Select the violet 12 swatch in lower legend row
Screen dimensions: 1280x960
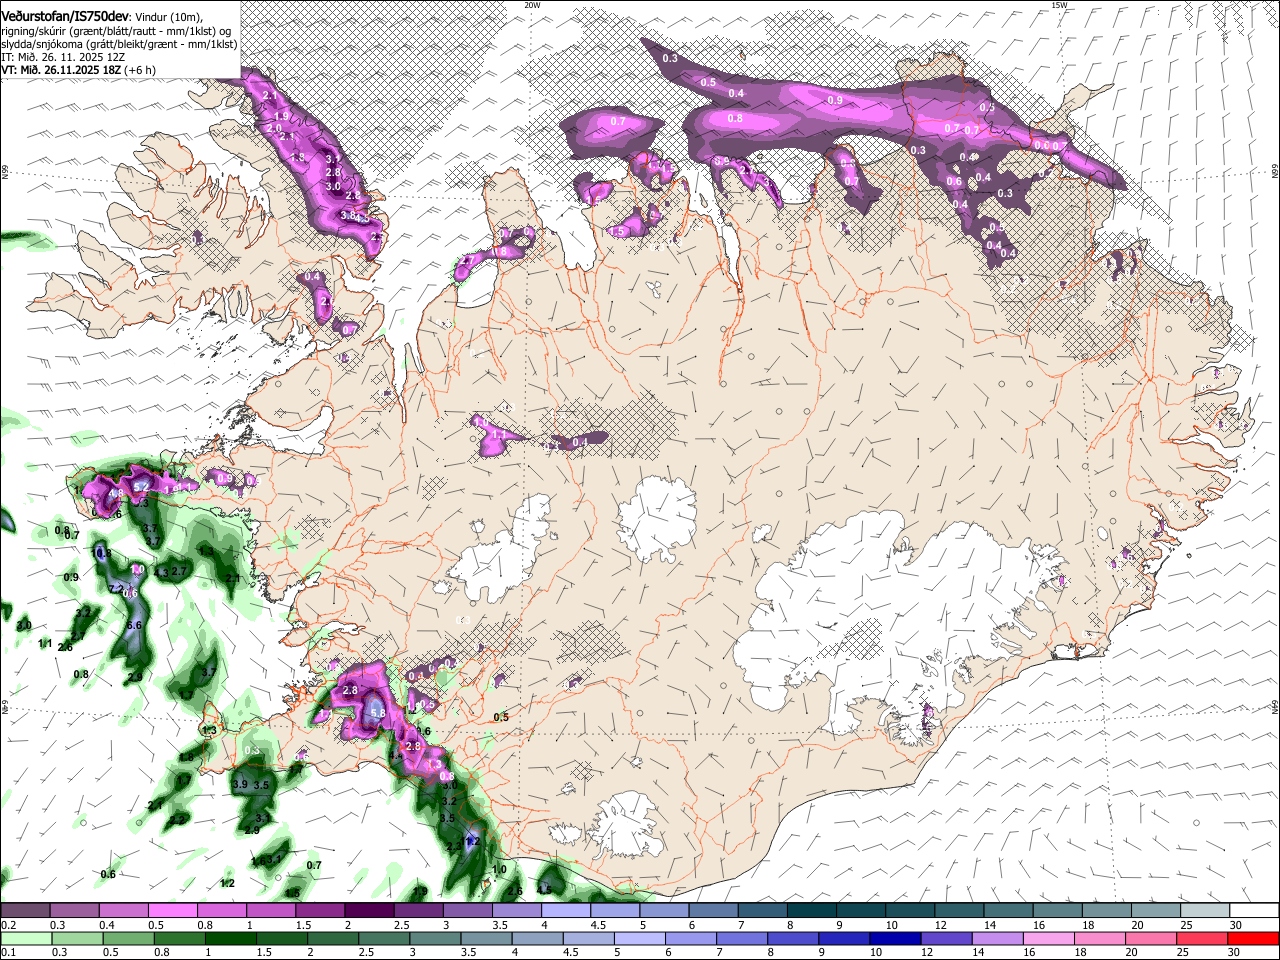pyautogui.click(x=947, y=938)
